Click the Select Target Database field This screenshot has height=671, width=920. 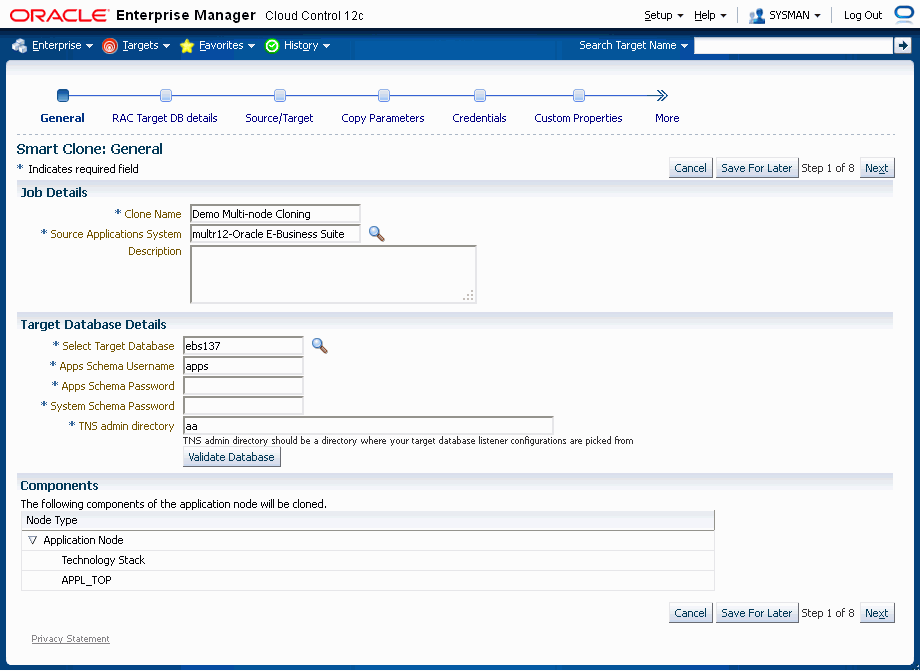click(243, 346)
